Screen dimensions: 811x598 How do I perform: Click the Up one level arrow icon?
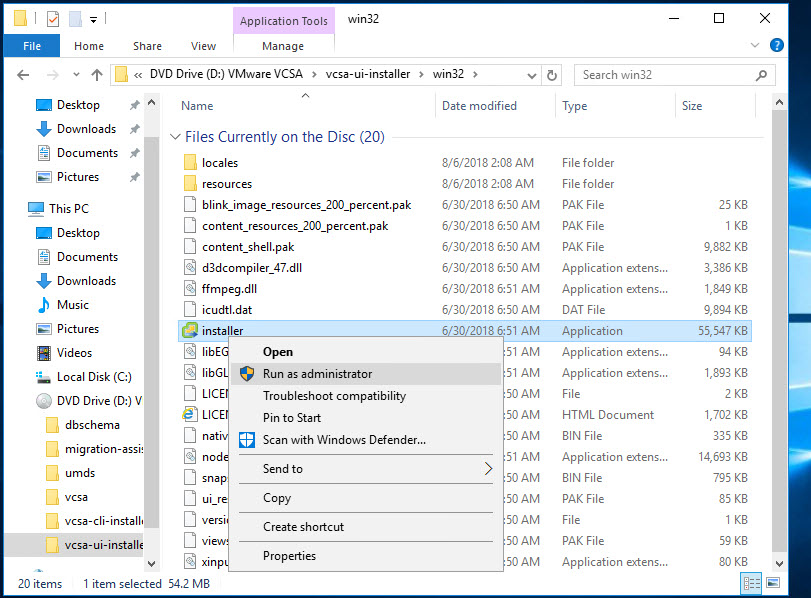pyautogui.click(x=97, y=74)
